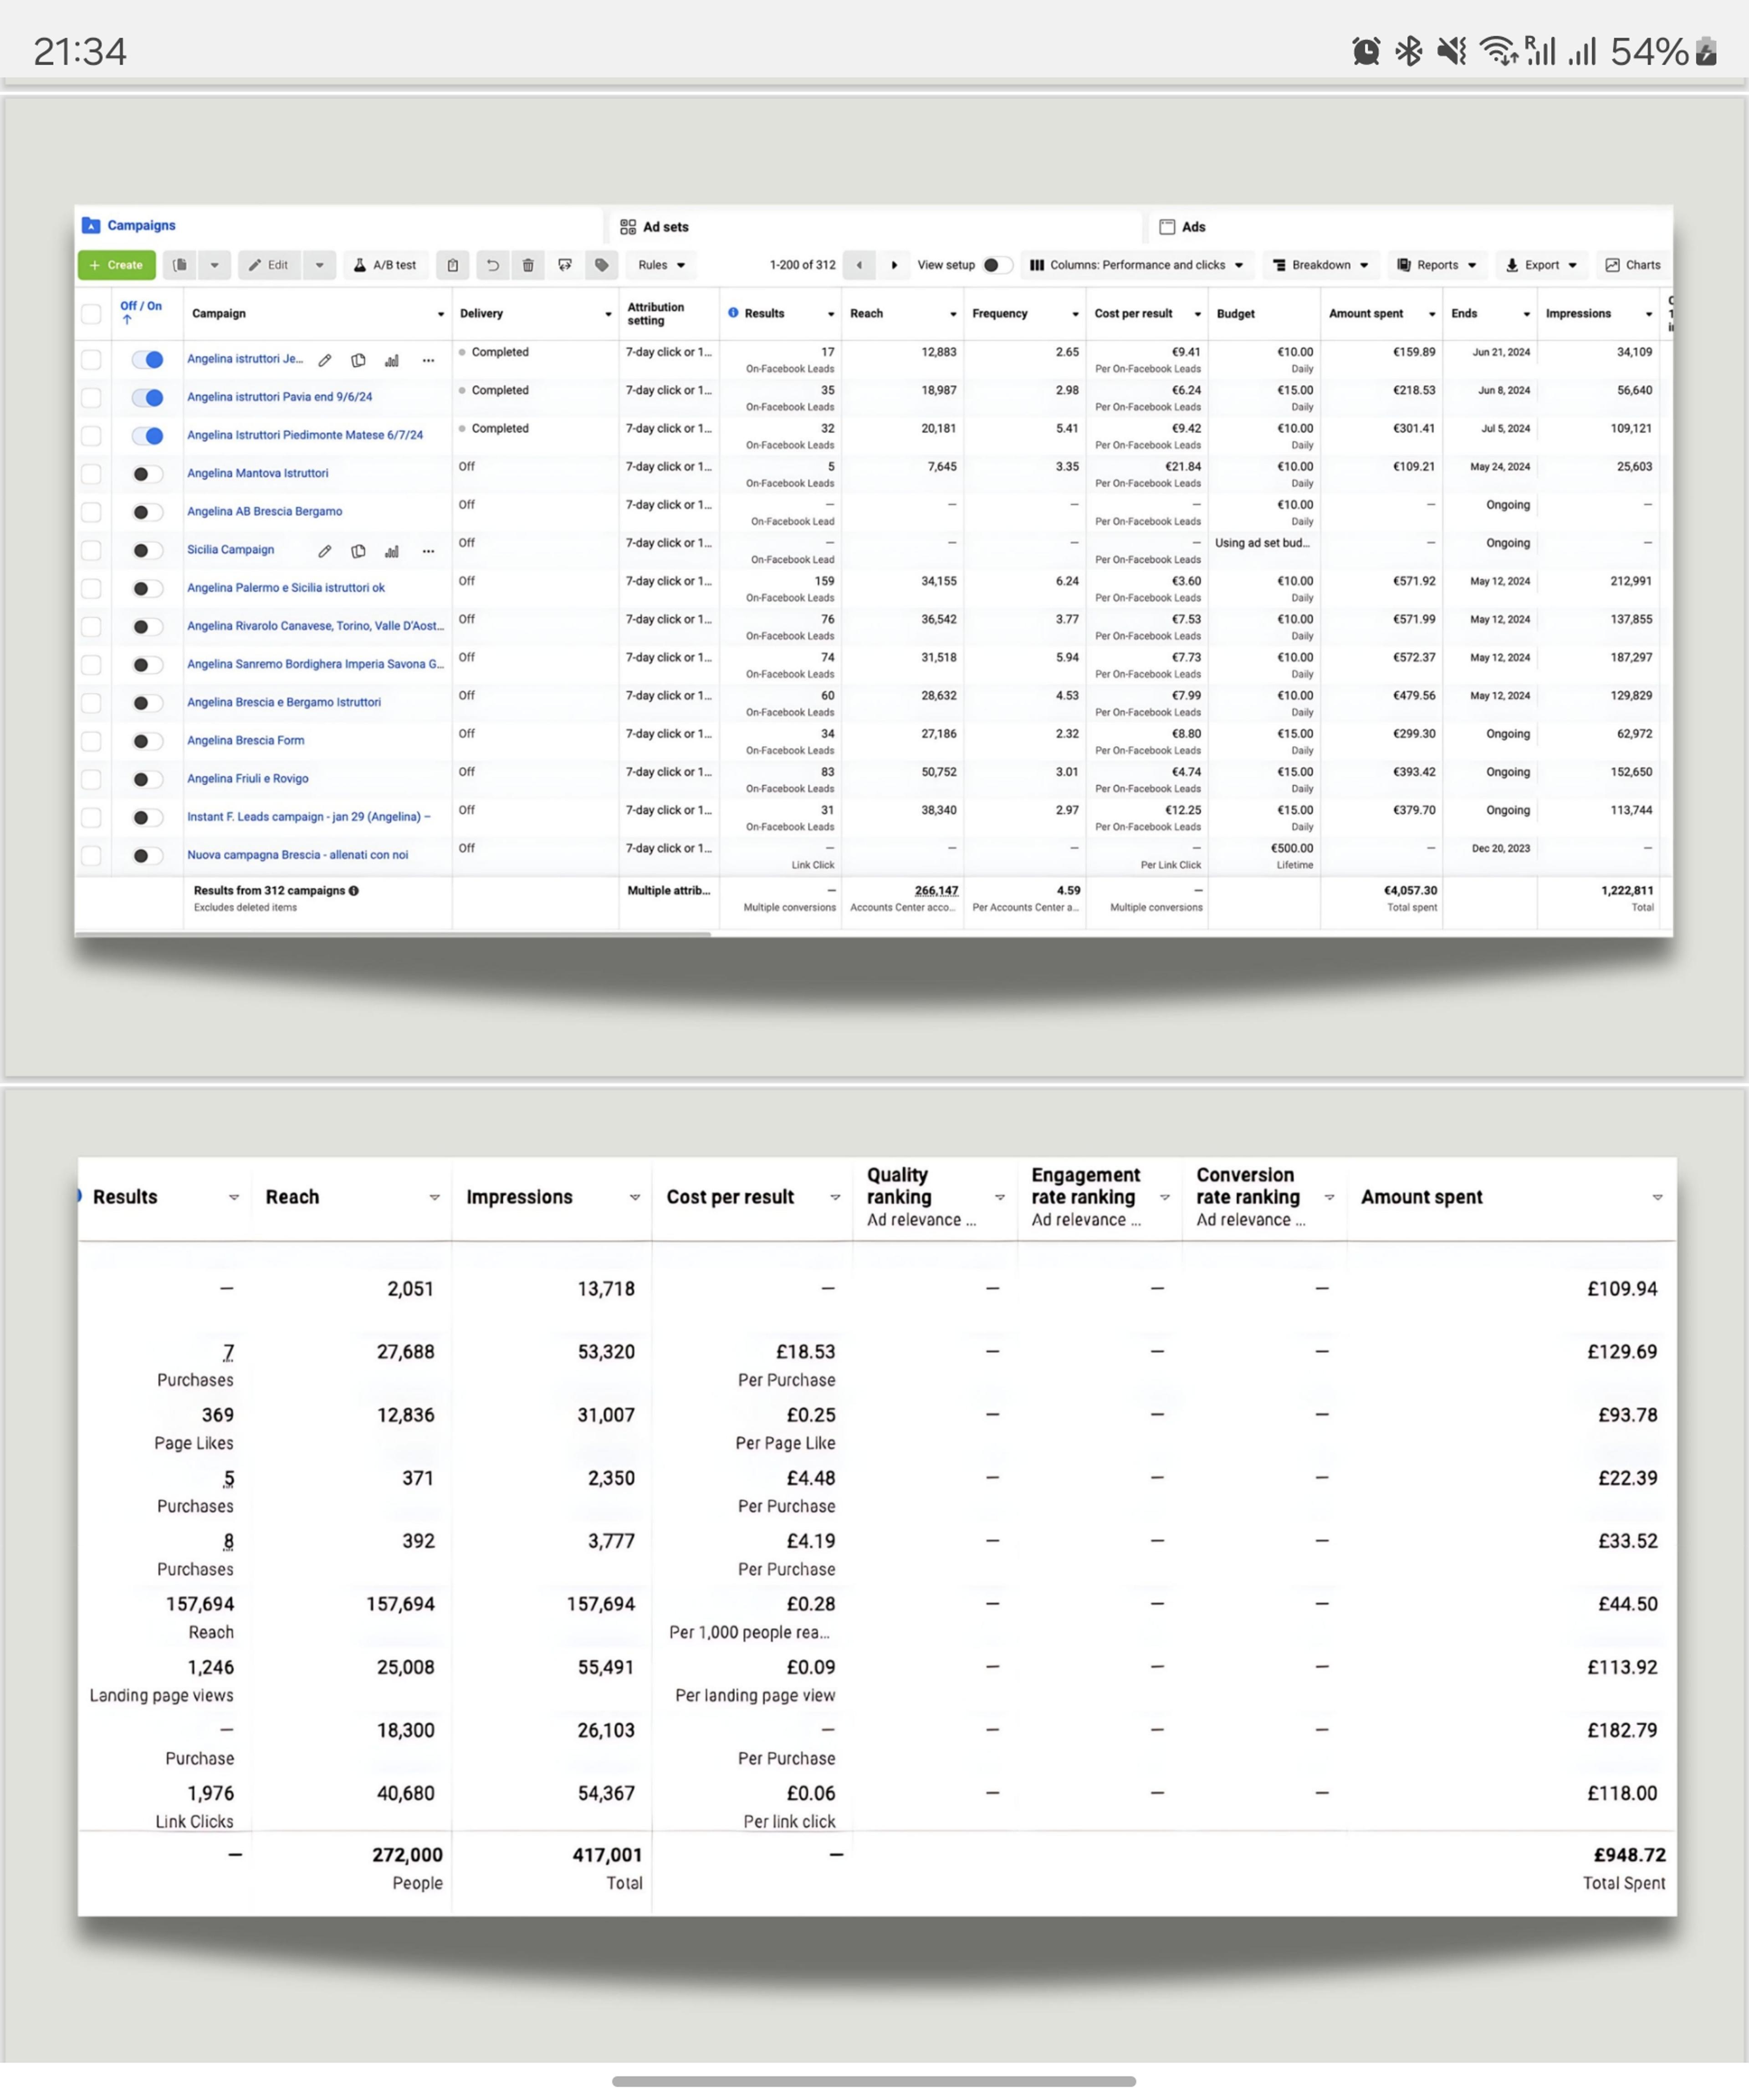Check the box for Angelina Mantova Istruttori row
1749x2100 pixels.
91,474
